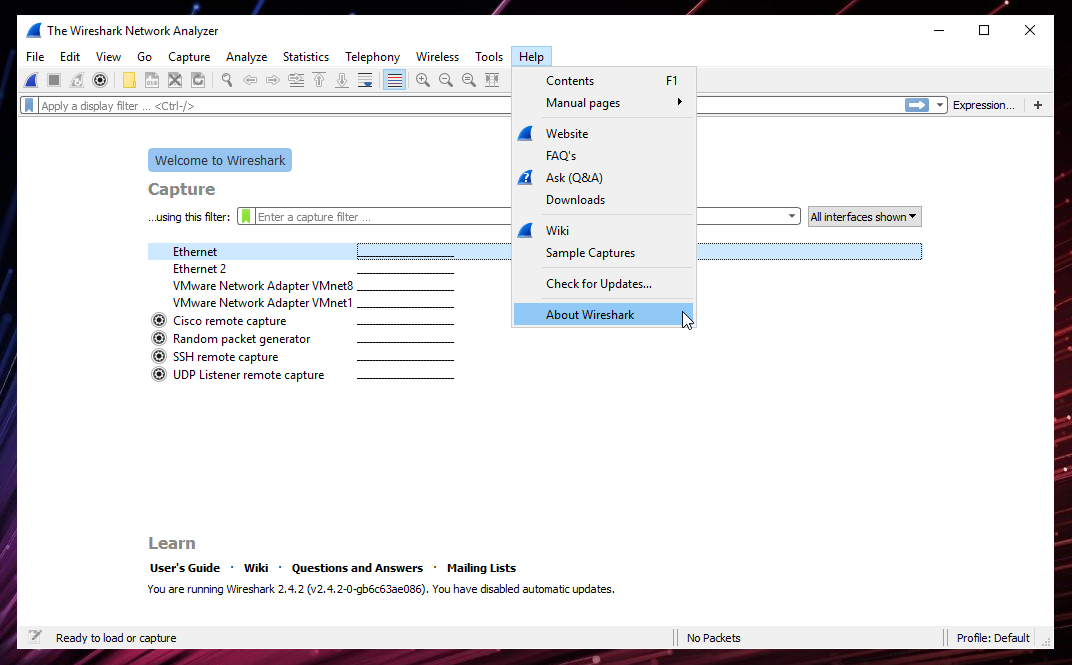Open the Statistics menu

coord(306,57)
